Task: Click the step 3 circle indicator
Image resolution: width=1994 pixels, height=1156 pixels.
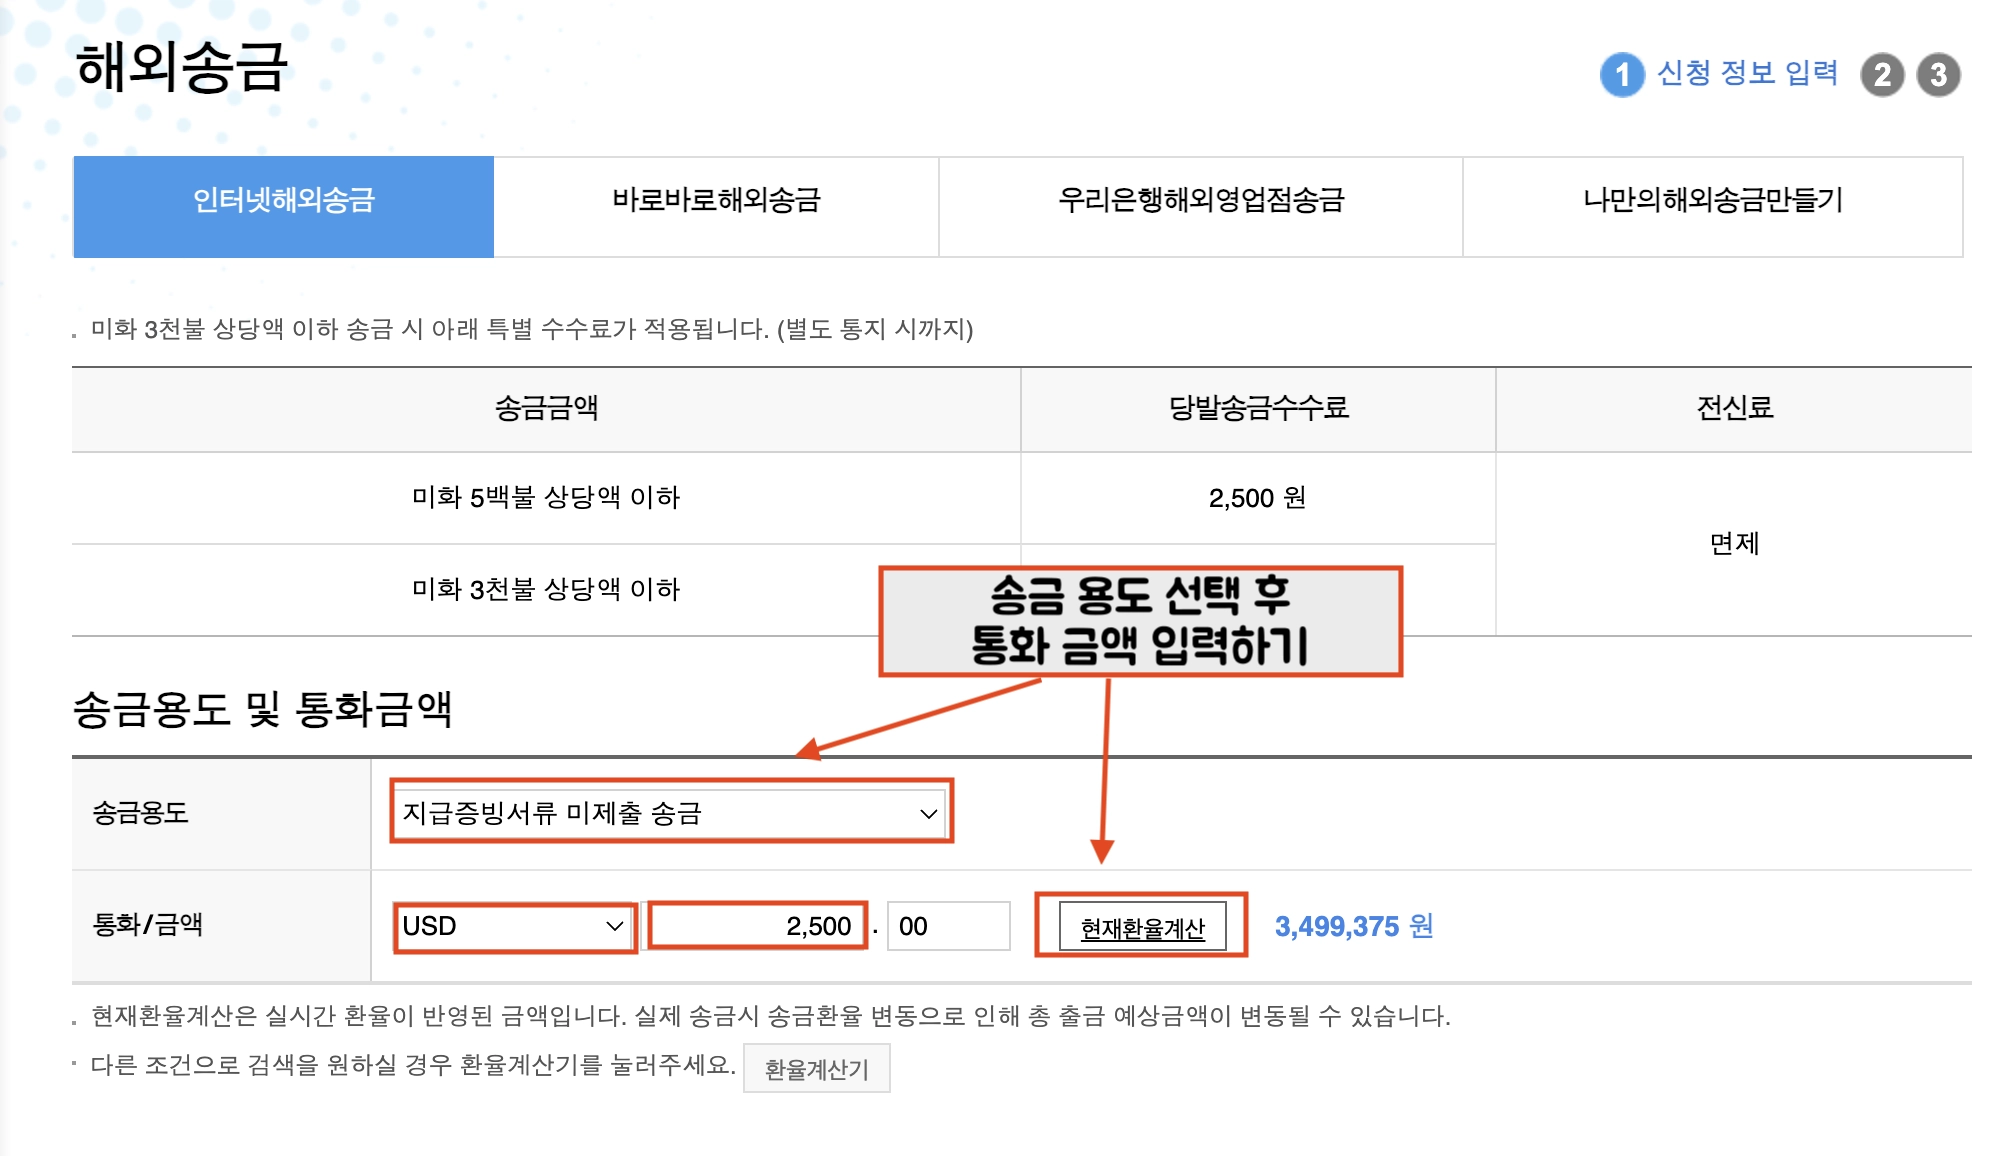Action: coord(1938,75)
